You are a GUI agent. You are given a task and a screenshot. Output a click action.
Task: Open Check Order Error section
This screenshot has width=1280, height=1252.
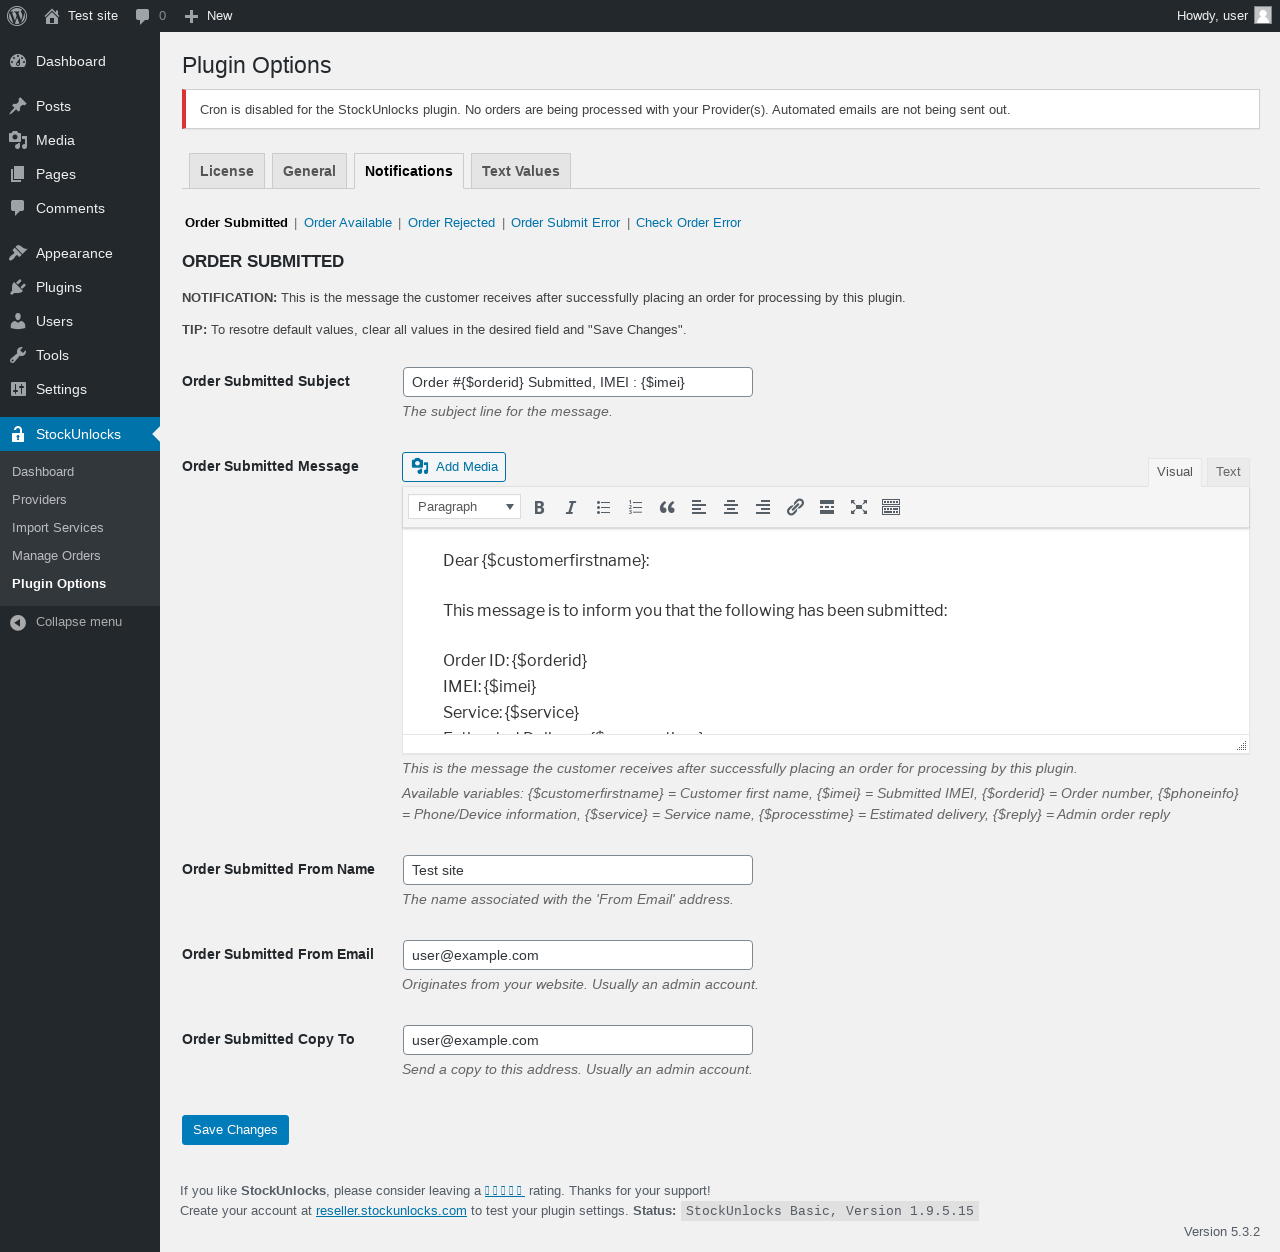pyautogui.click(x=688, y=223)
